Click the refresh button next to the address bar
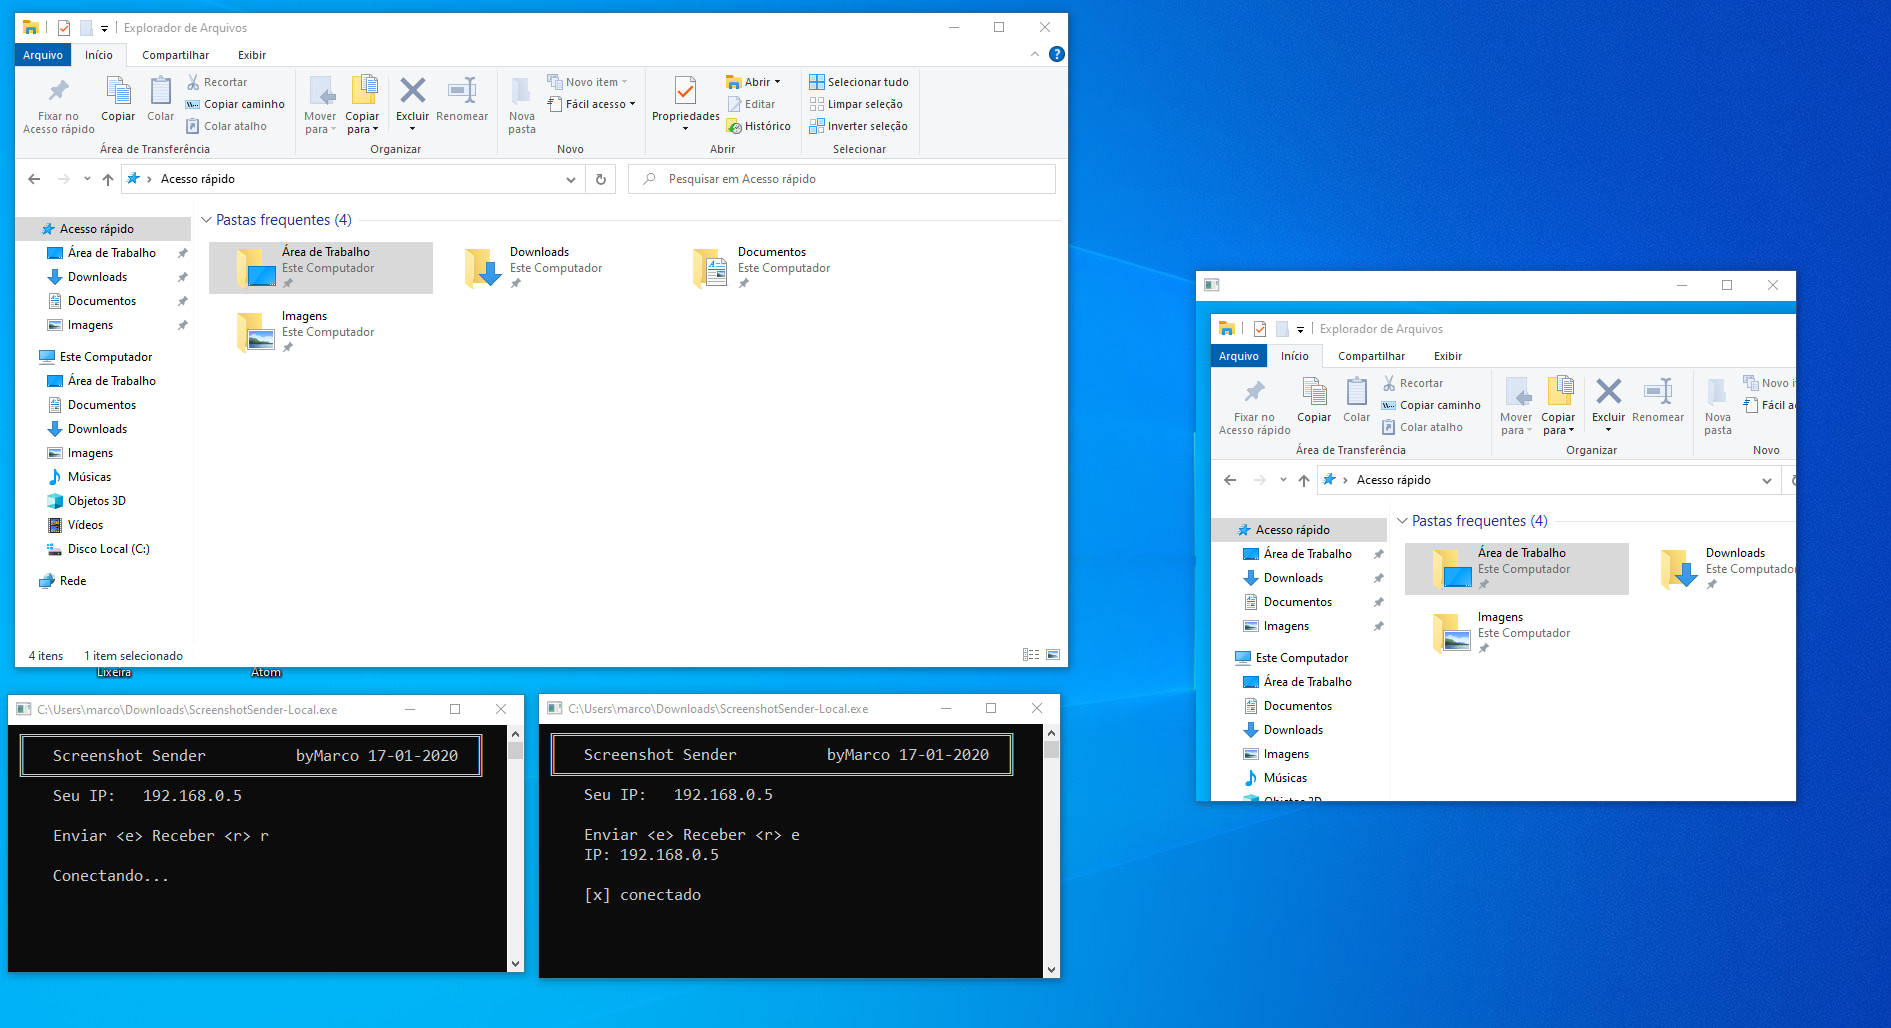This screenshot has width=1891, height=1028. (600, 178)
